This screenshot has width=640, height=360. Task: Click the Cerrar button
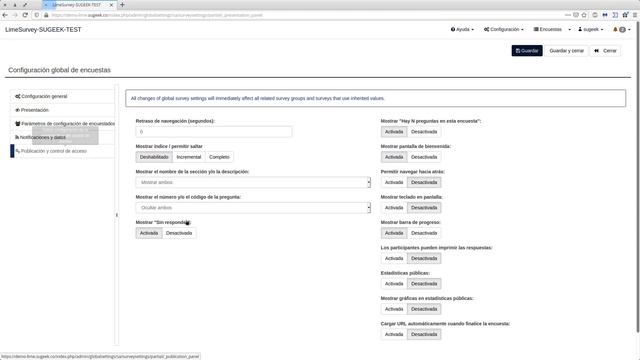(605, 51)
